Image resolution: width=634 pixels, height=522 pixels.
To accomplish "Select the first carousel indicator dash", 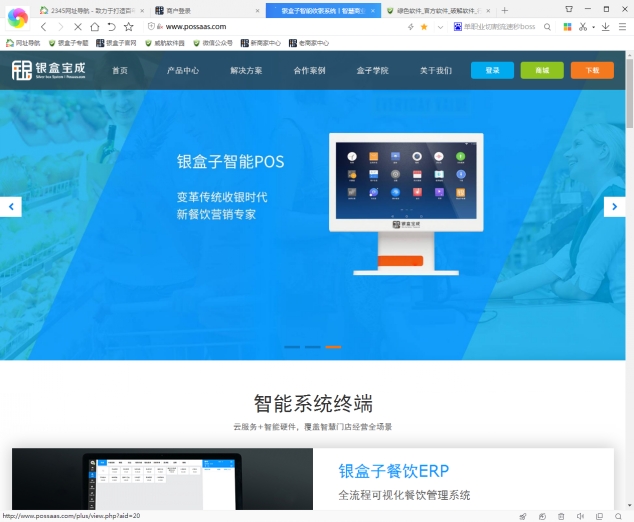I will (x=292, y=347).
